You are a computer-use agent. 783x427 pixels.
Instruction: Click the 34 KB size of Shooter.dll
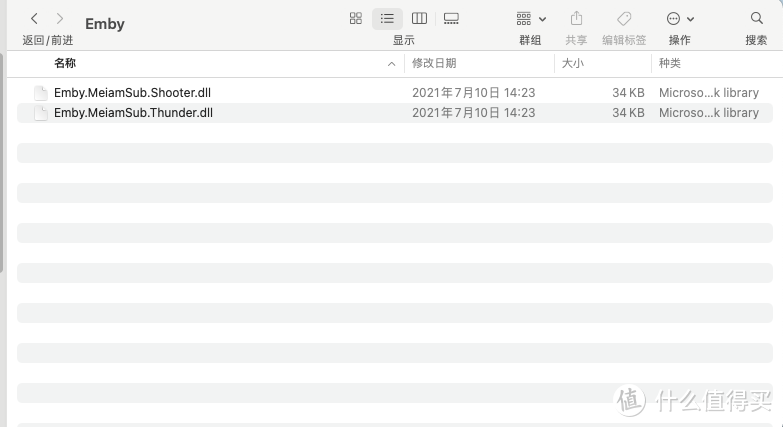(x=628, y=93)
